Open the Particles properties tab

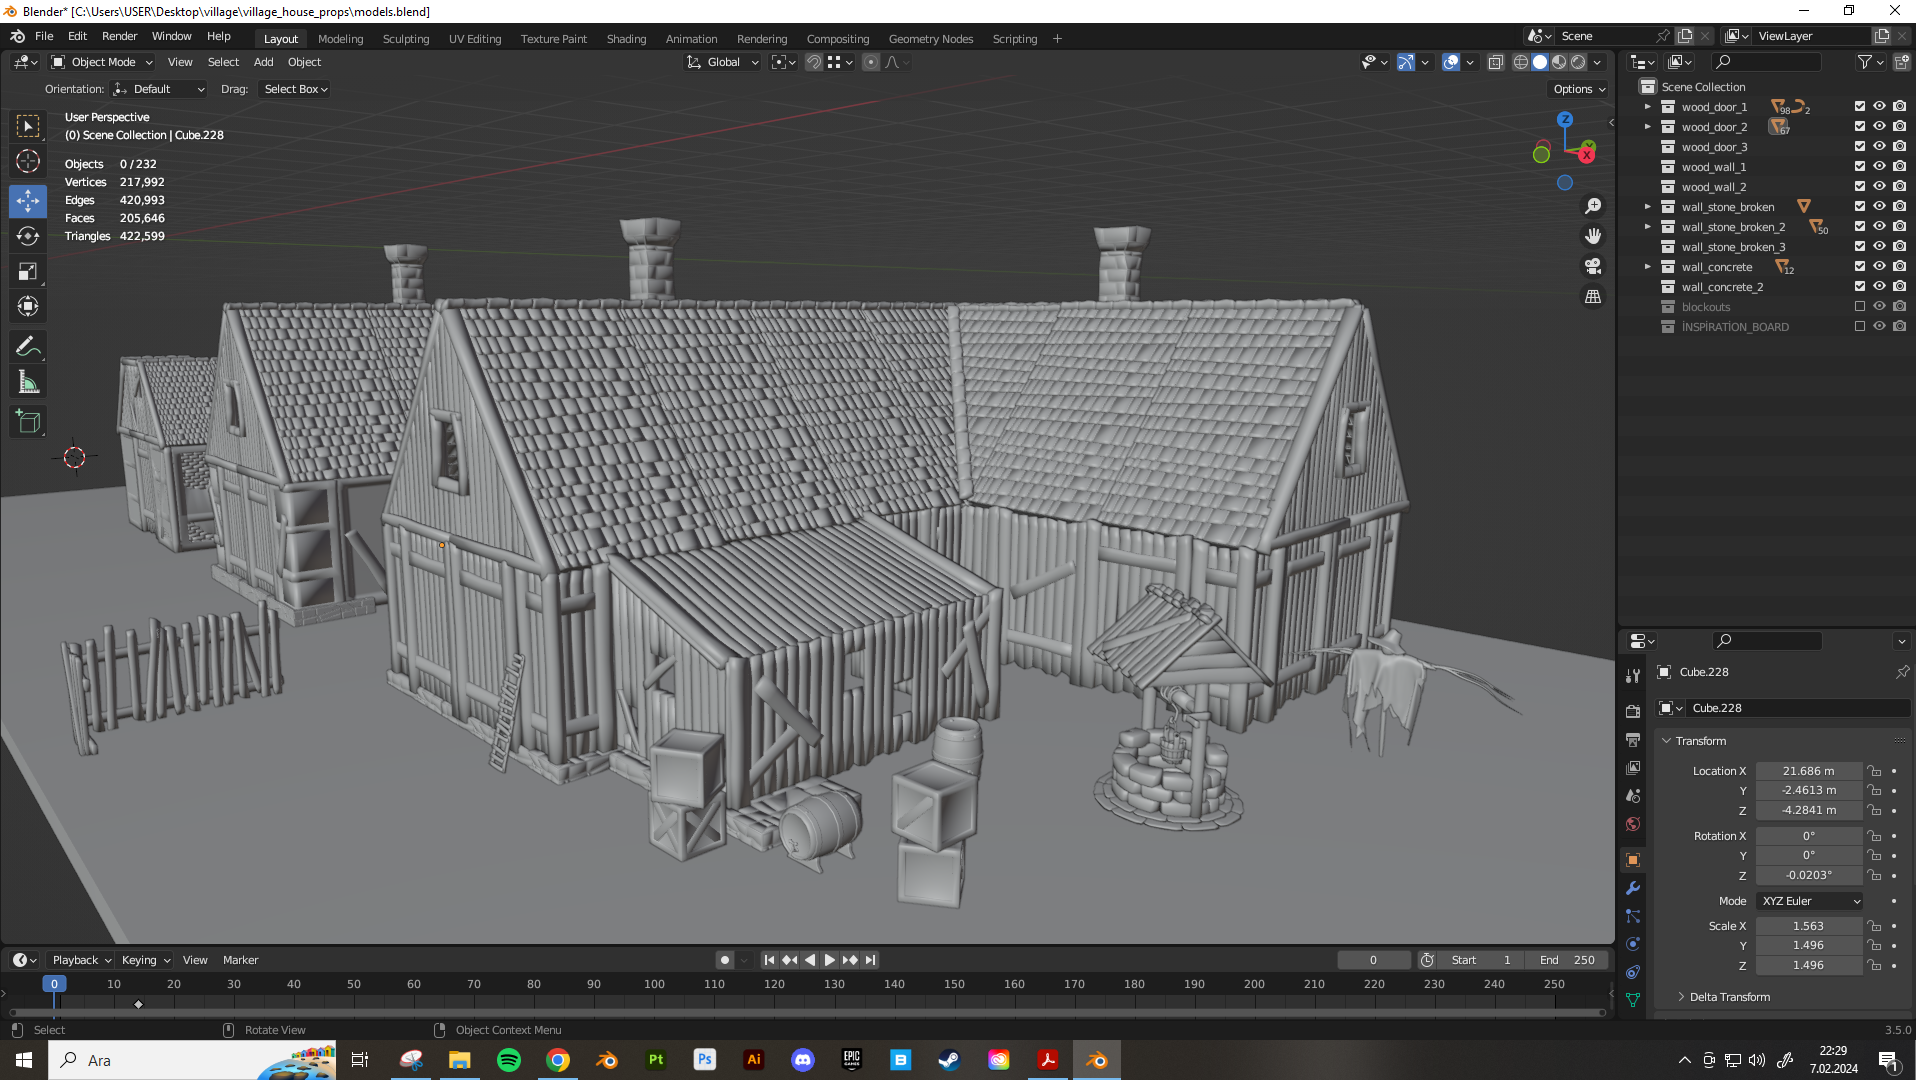[x=1633, y=916]
